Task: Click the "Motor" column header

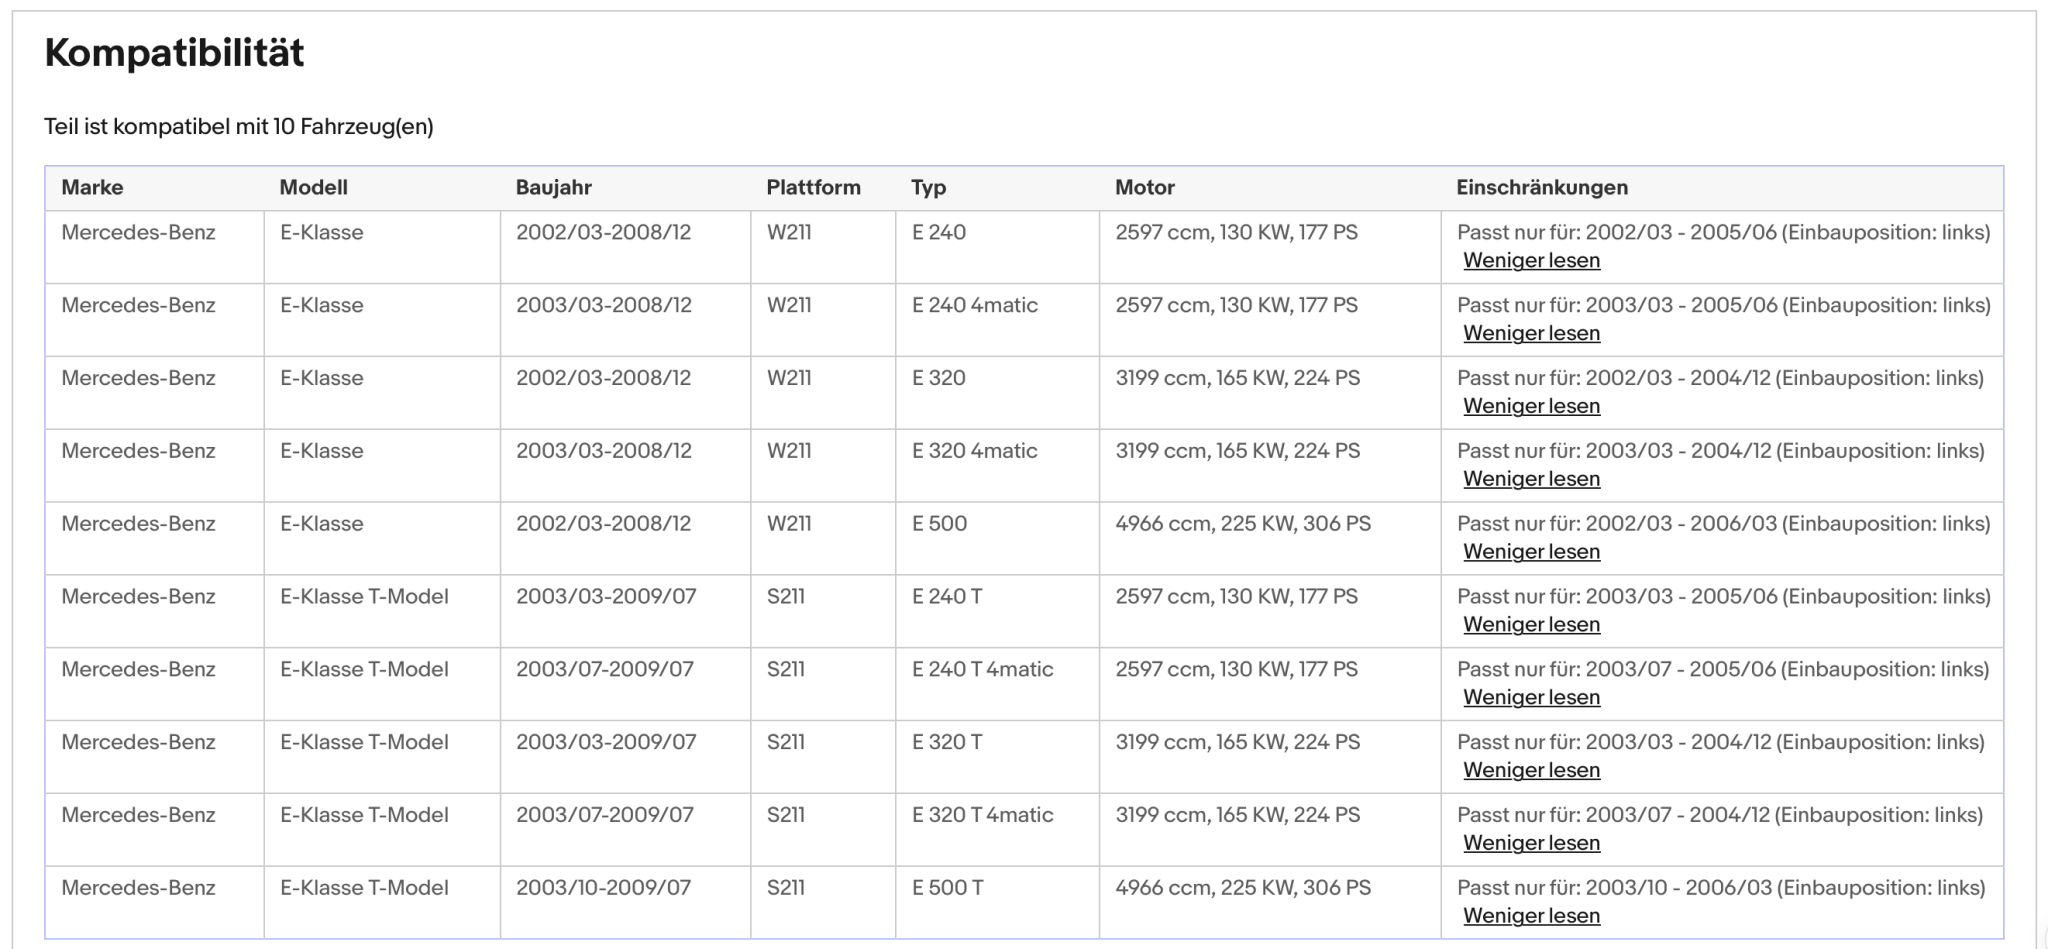Action: (1145, 187)
